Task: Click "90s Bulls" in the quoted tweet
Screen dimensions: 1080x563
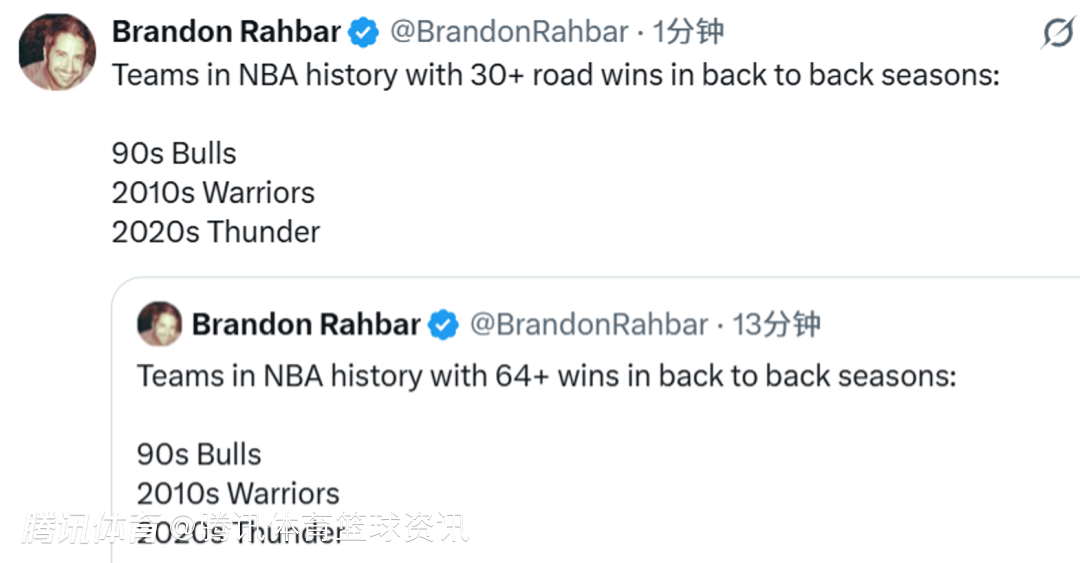Action: [199, 455]
